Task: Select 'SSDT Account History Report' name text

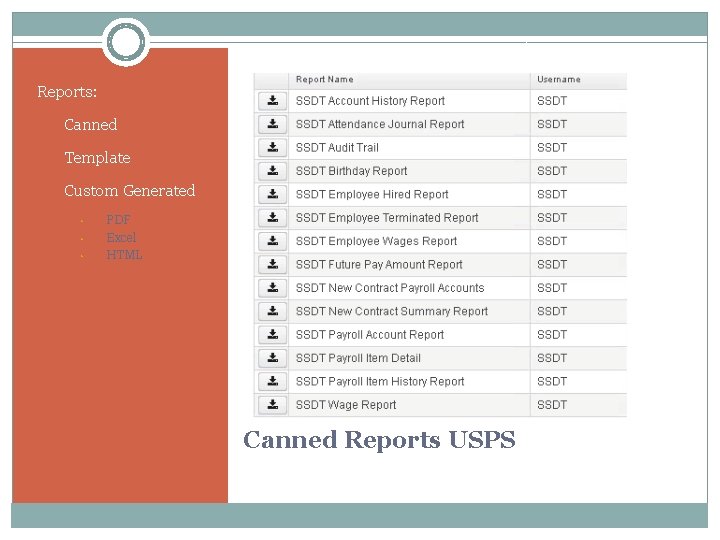Action: pos(370,101)
